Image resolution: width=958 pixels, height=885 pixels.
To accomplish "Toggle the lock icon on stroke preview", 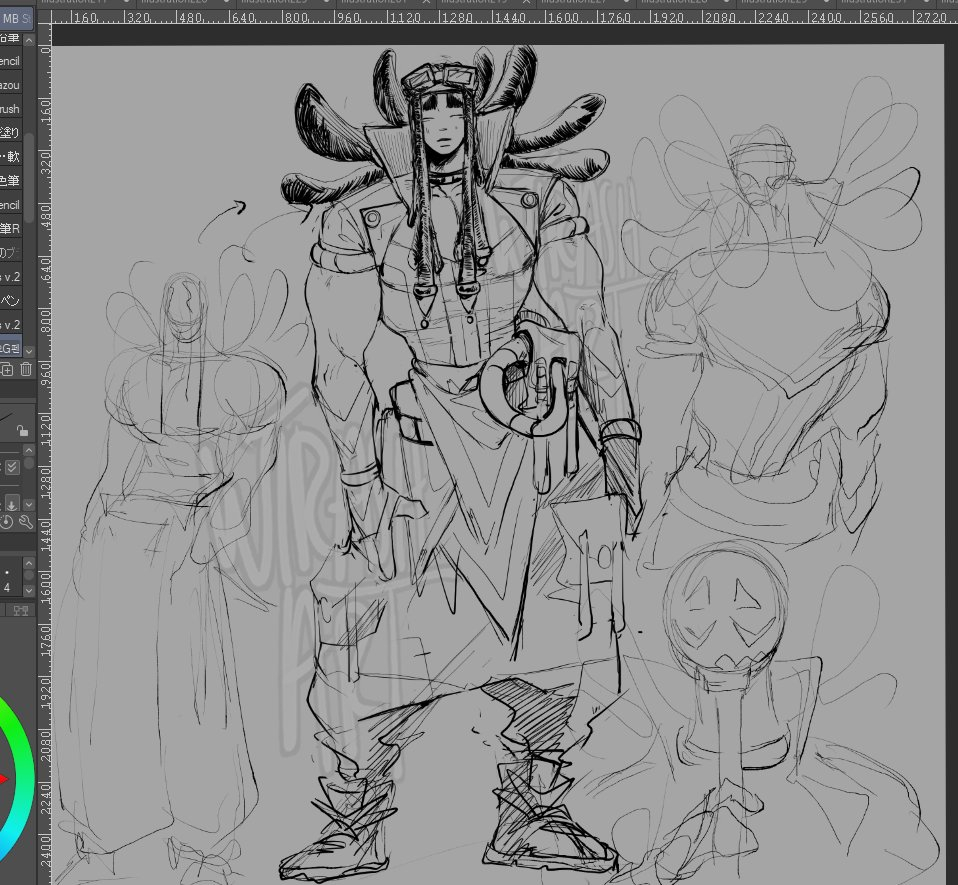I will pyautogui.click(x=22, y=429).
